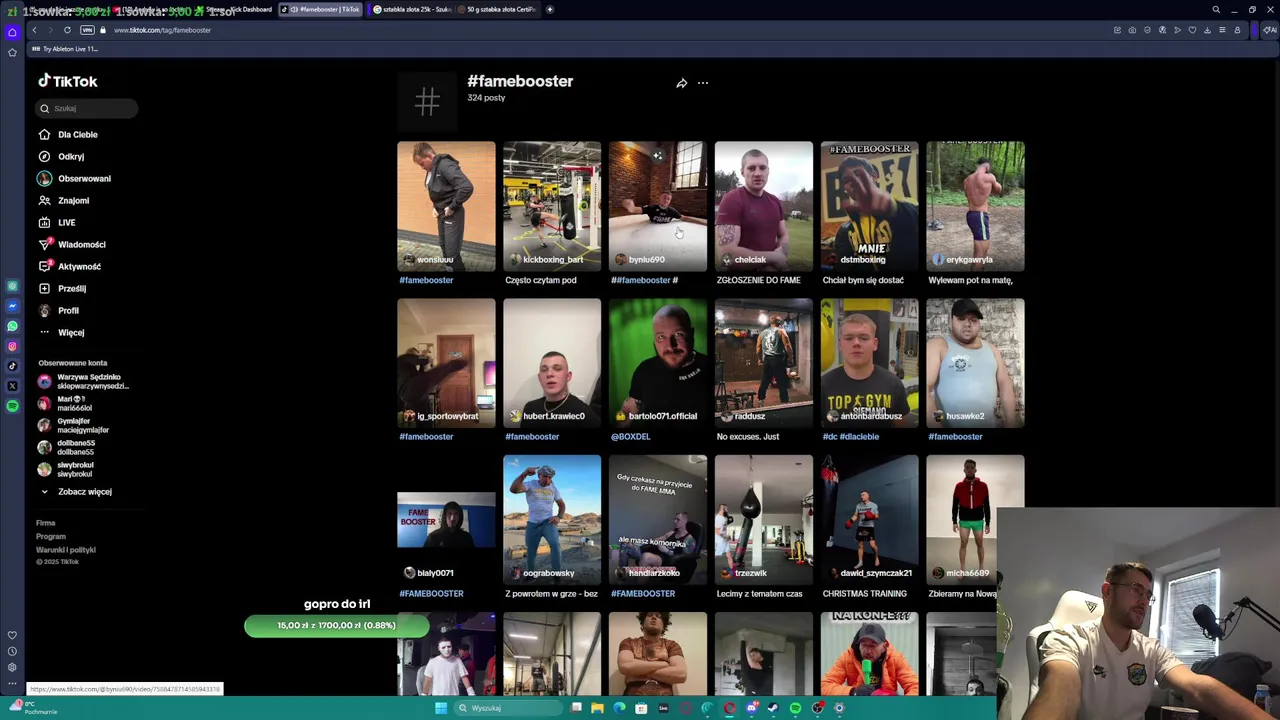Image resolution: width=1280 pixels, height=720 pixels.
Task: Focus the Szukaj search field
Action: (88, 108)
